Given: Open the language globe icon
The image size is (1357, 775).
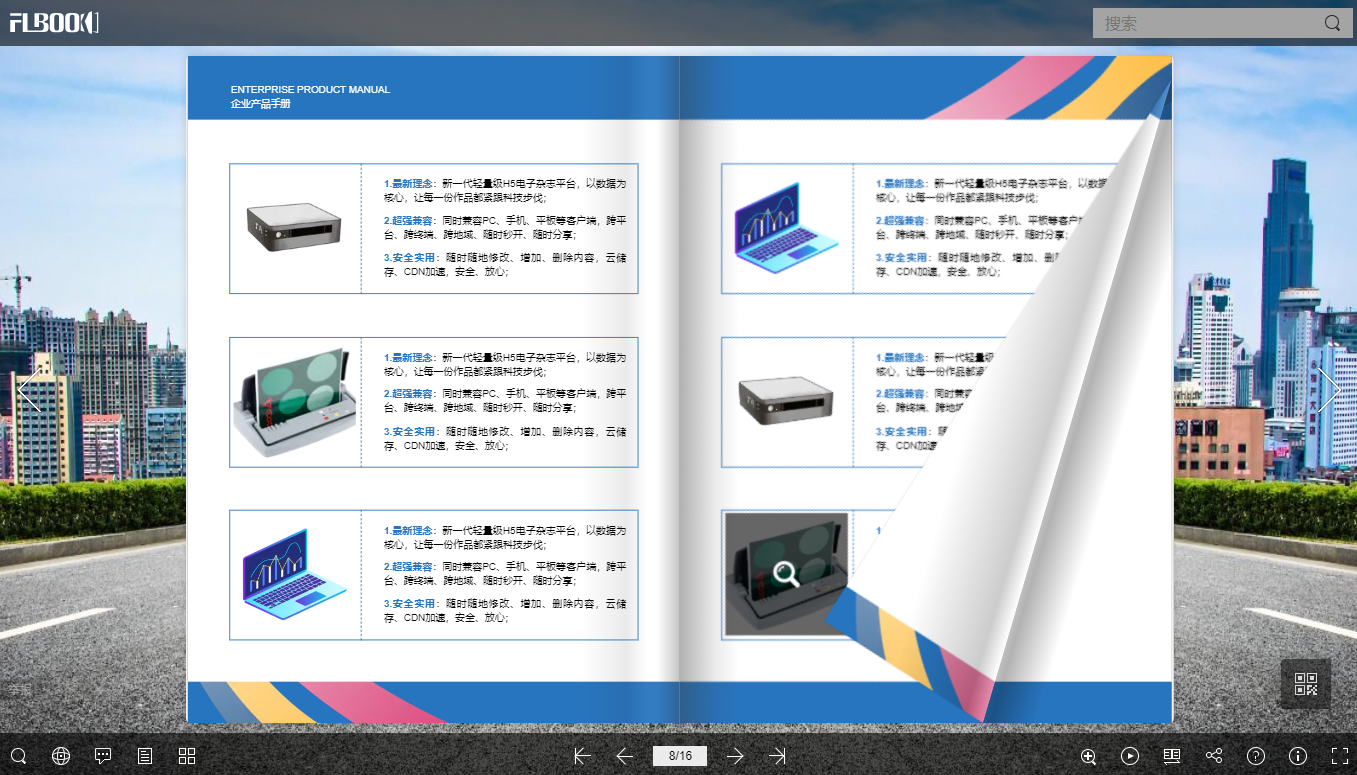Looking at the screenshot, I should coord(61,756).
